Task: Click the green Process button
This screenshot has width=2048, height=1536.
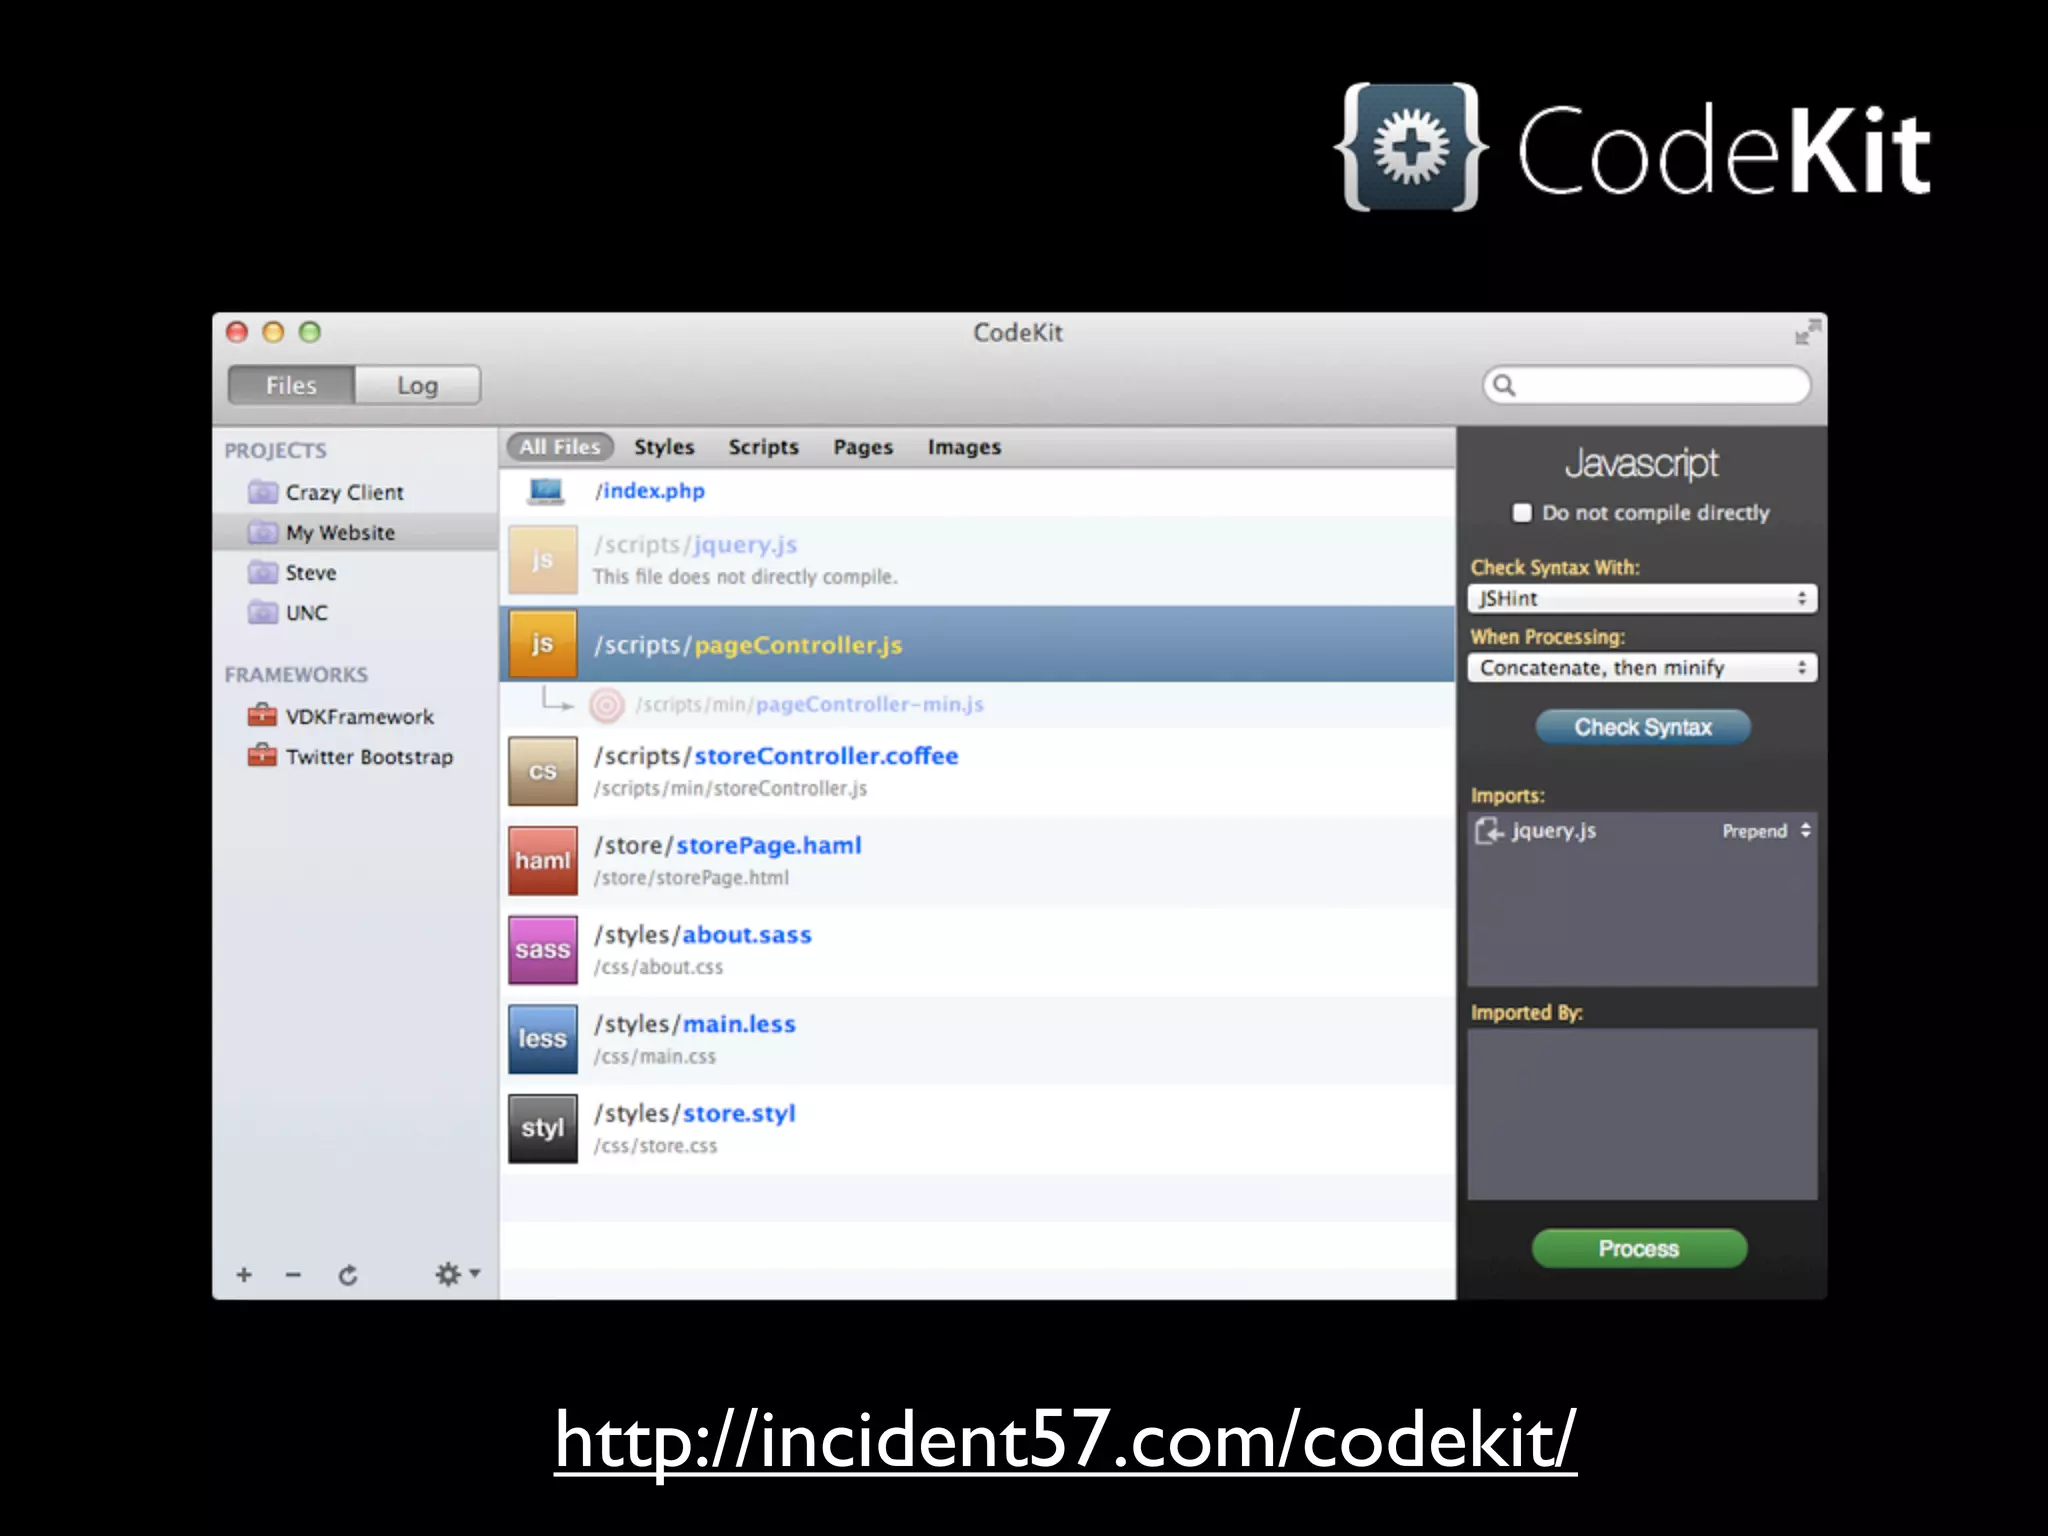Action: point(1639,1248)
